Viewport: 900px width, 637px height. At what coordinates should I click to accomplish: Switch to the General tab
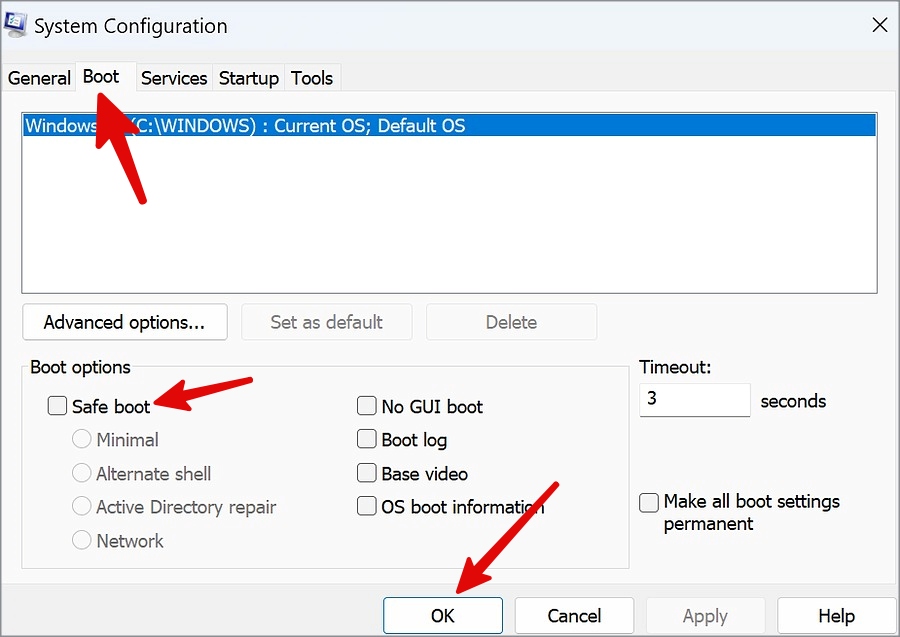39,78
